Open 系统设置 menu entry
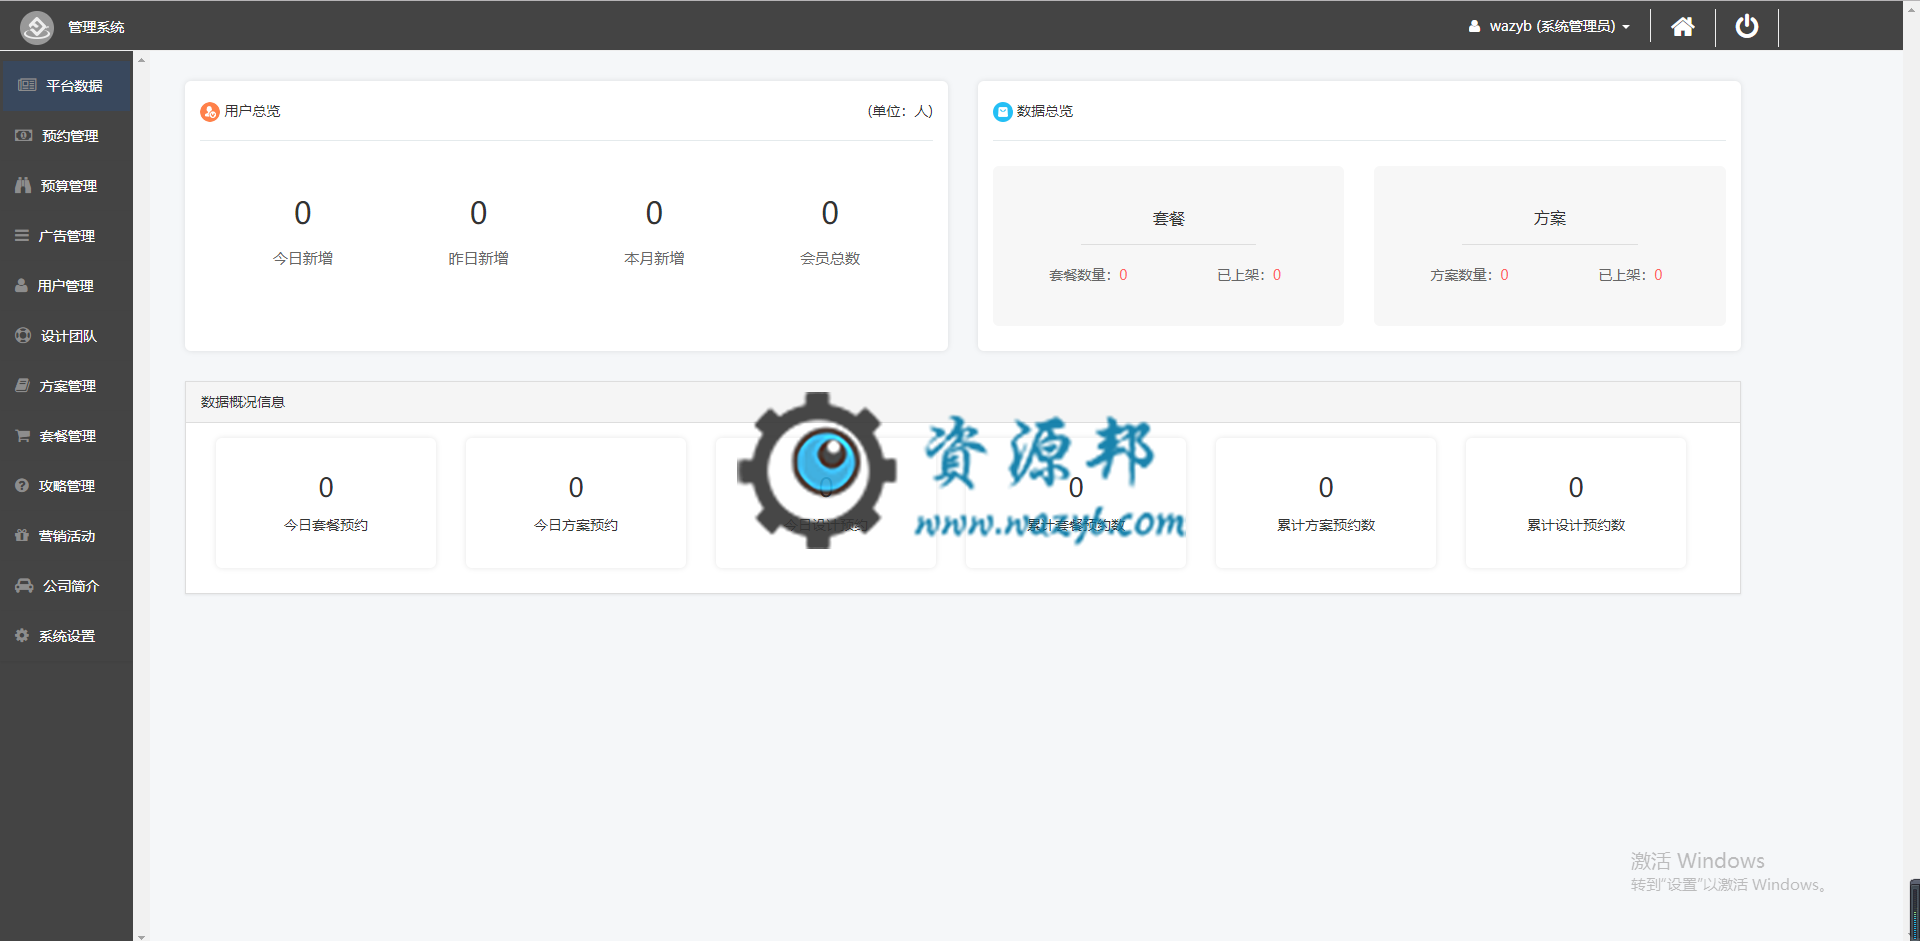This screenshot has height=941, width=1920. 66,636
